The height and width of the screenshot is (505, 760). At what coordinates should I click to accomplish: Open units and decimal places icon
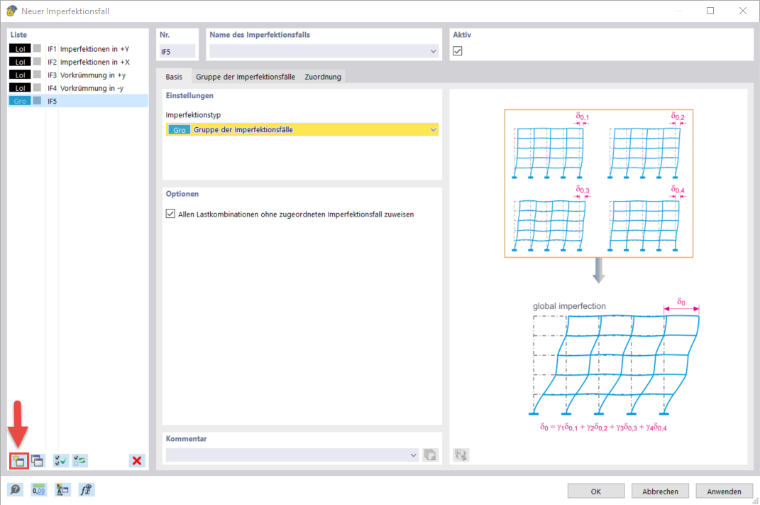[x=38, y=490]
